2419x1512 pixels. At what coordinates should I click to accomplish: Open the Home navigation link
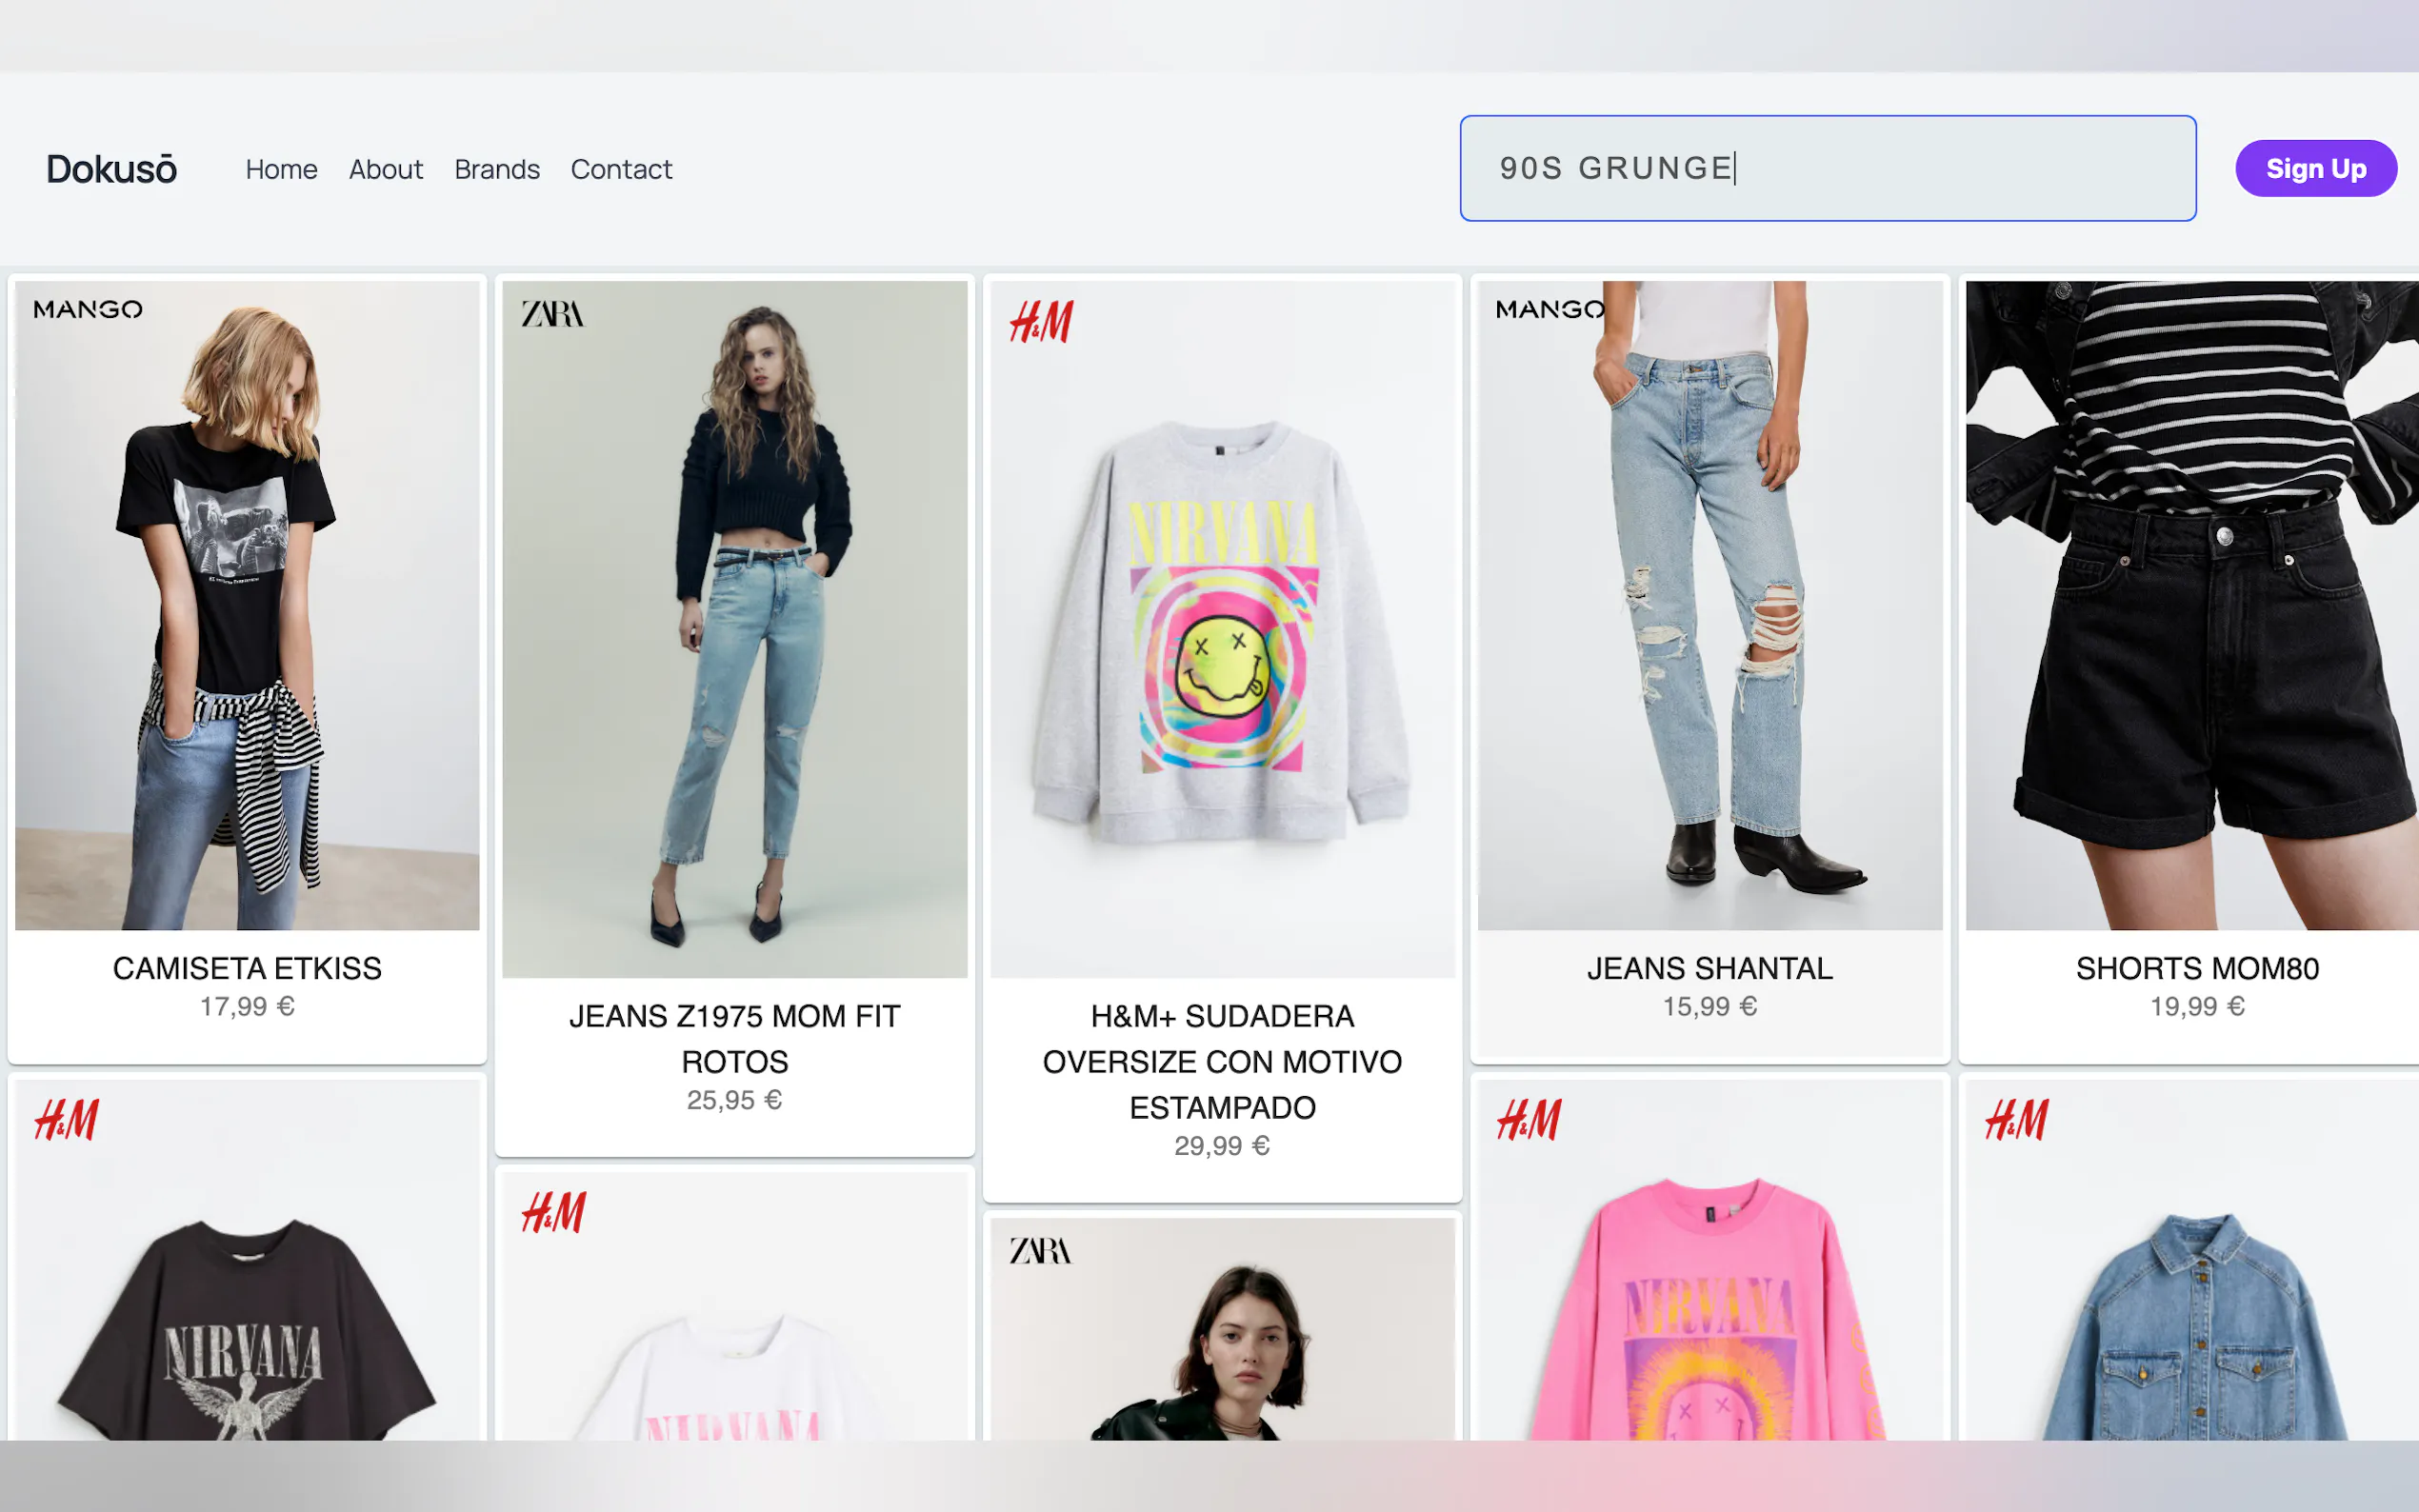[x=281, y=169]
